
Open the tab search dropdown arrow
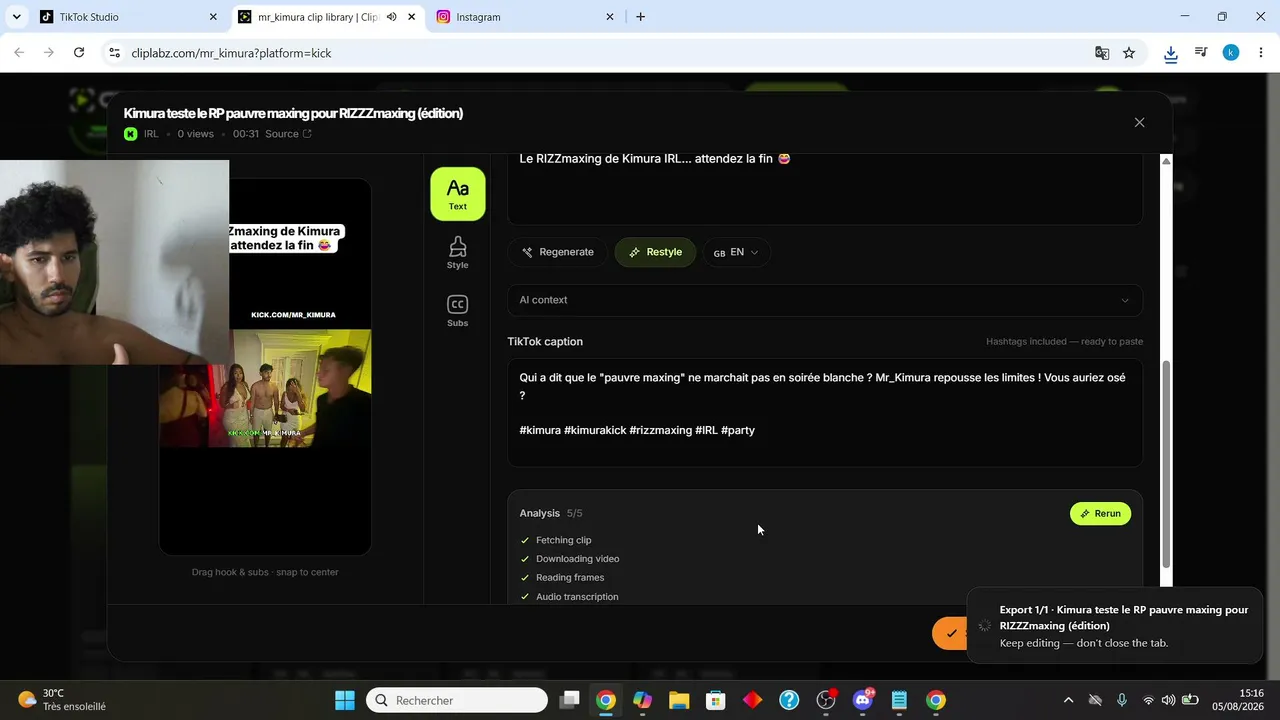coord(16,17)
